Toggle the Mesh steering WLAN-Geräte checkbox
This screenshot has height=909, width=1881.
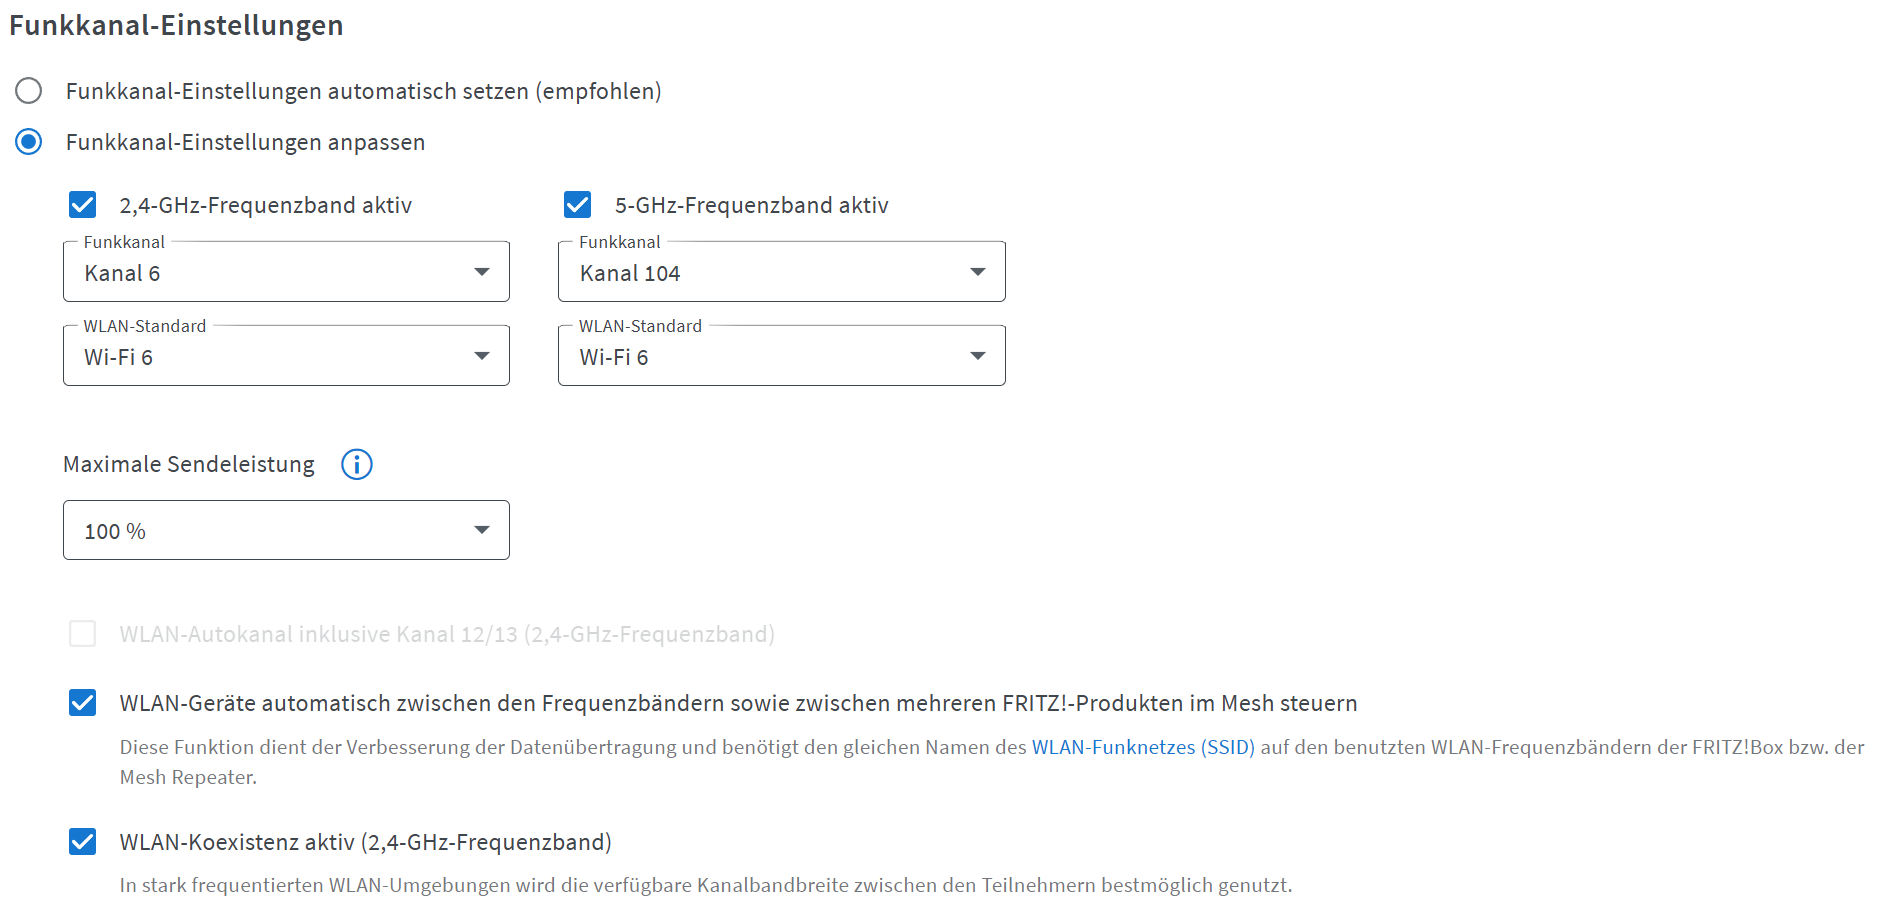(x=83, y=703)
